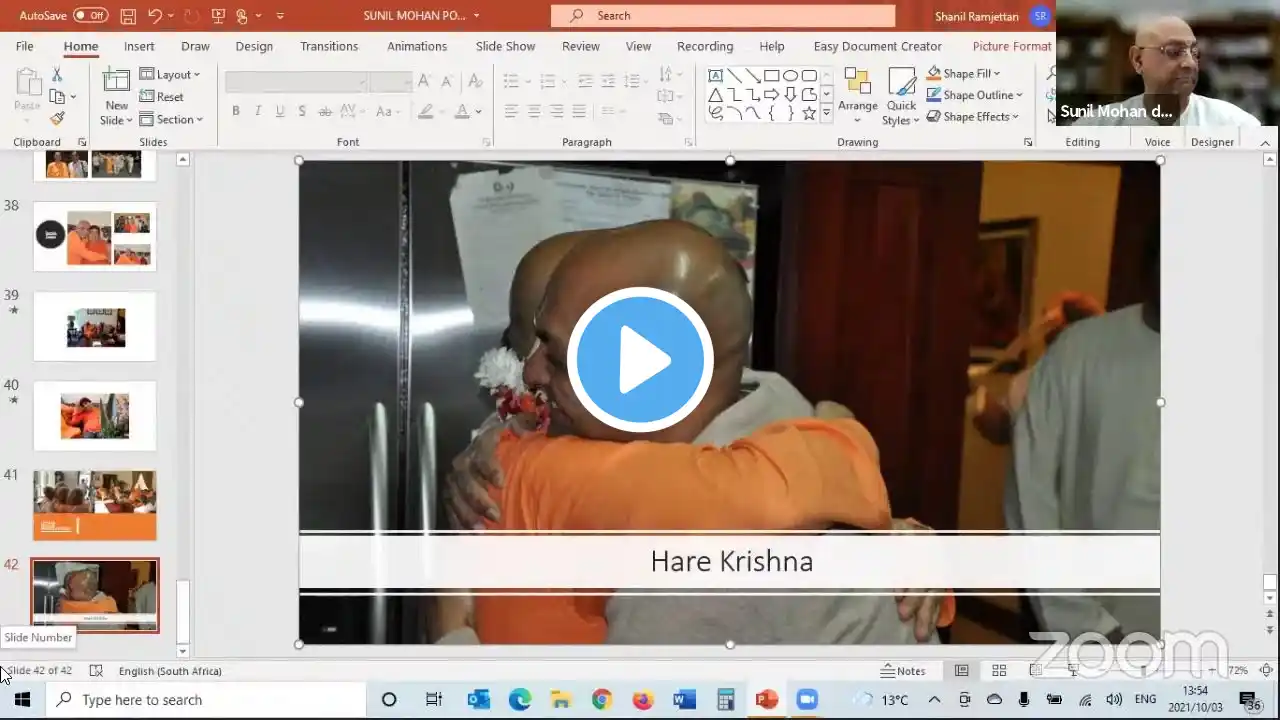
Task: Open the Shape Fill dropdown
Action: coord(963,74)
